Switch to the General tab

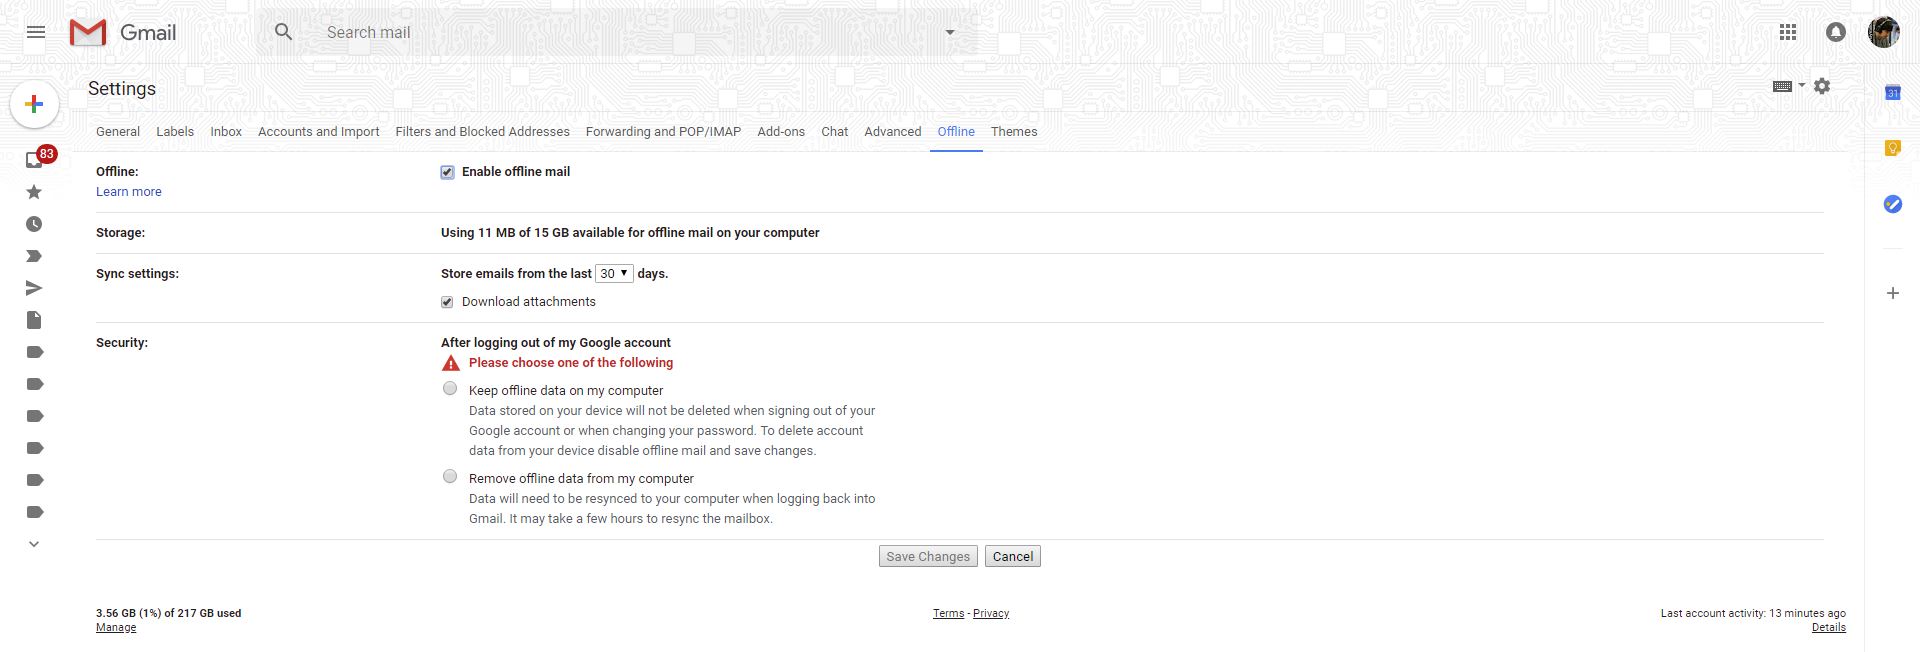click(x=118, y=131)
